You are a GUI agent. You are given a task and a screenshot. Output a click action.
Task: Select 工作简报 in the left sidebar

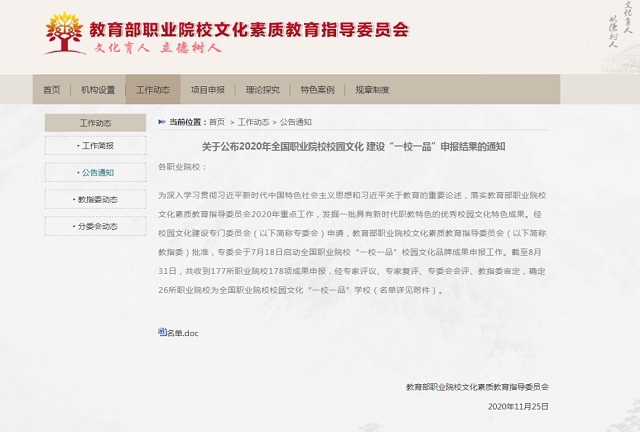pos(97,146)
